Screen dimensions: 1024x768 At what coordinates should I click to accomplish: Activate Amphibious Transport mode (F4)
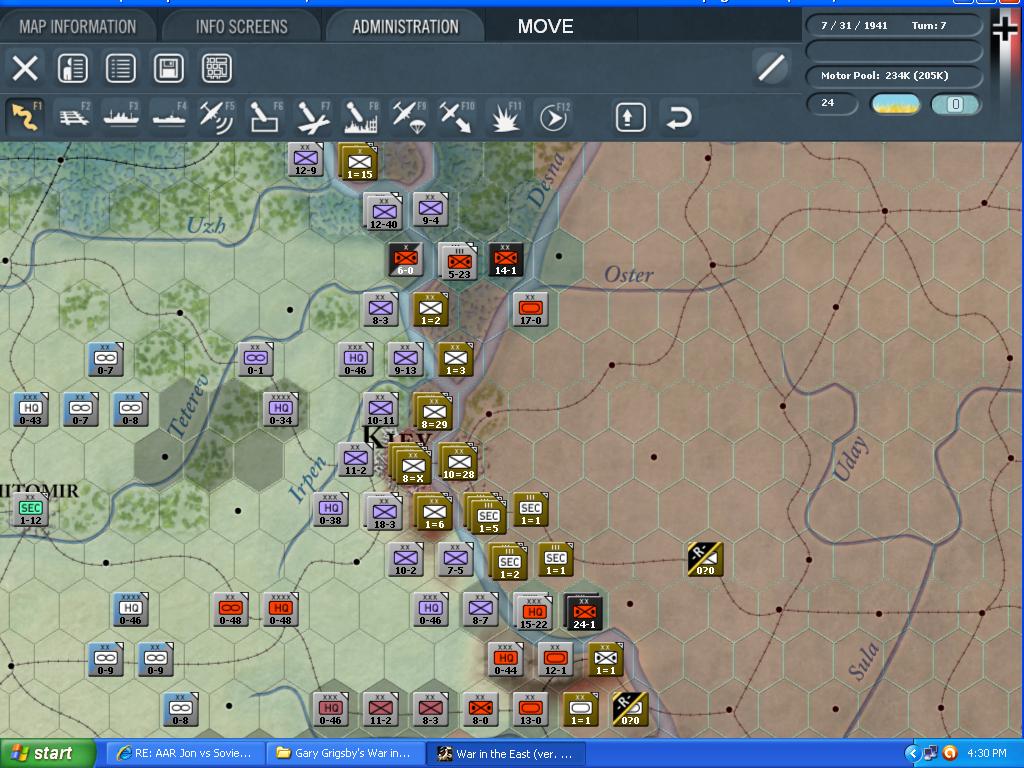[169, 117]
